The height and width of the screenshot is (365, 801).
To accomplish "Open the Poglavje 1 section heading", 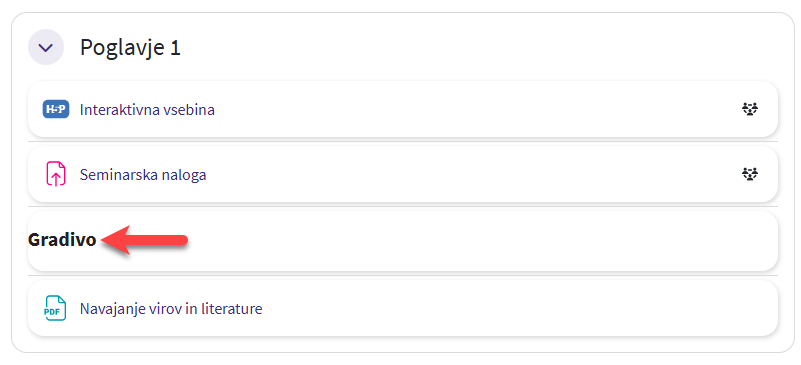I will (130, 48).
